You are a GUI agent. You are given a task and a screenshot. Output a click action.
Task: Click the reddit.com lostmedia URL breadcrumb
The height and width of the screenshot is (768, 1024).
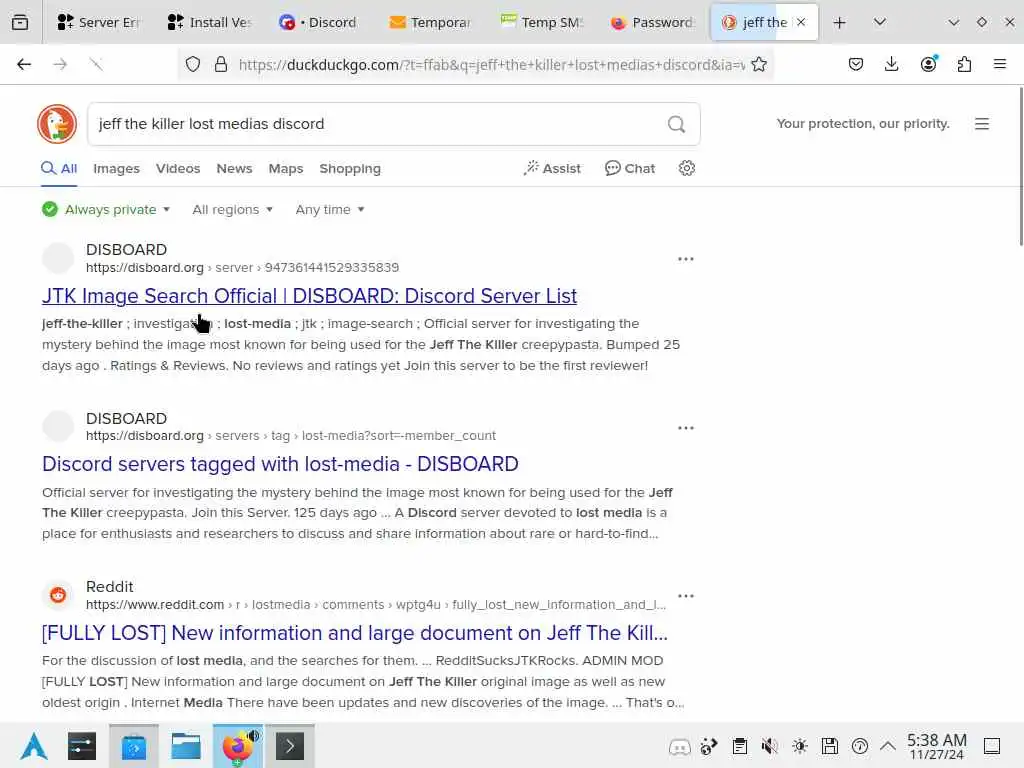(376, 605)
